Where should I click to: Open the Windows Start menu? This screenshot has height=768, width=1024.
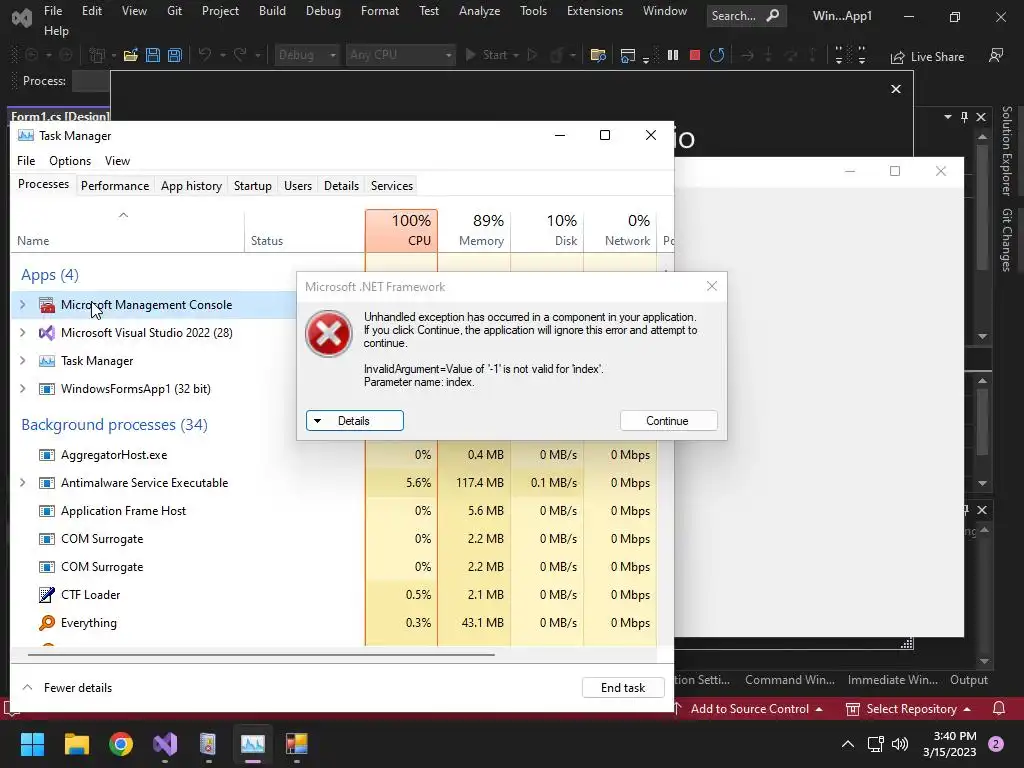click(32, 744)
